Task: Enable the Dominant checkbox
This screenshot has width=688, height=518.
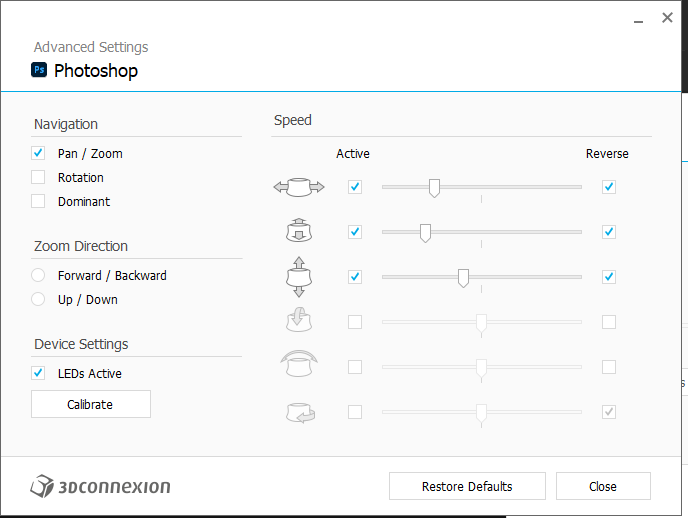Action: click(x=38, y=201)
